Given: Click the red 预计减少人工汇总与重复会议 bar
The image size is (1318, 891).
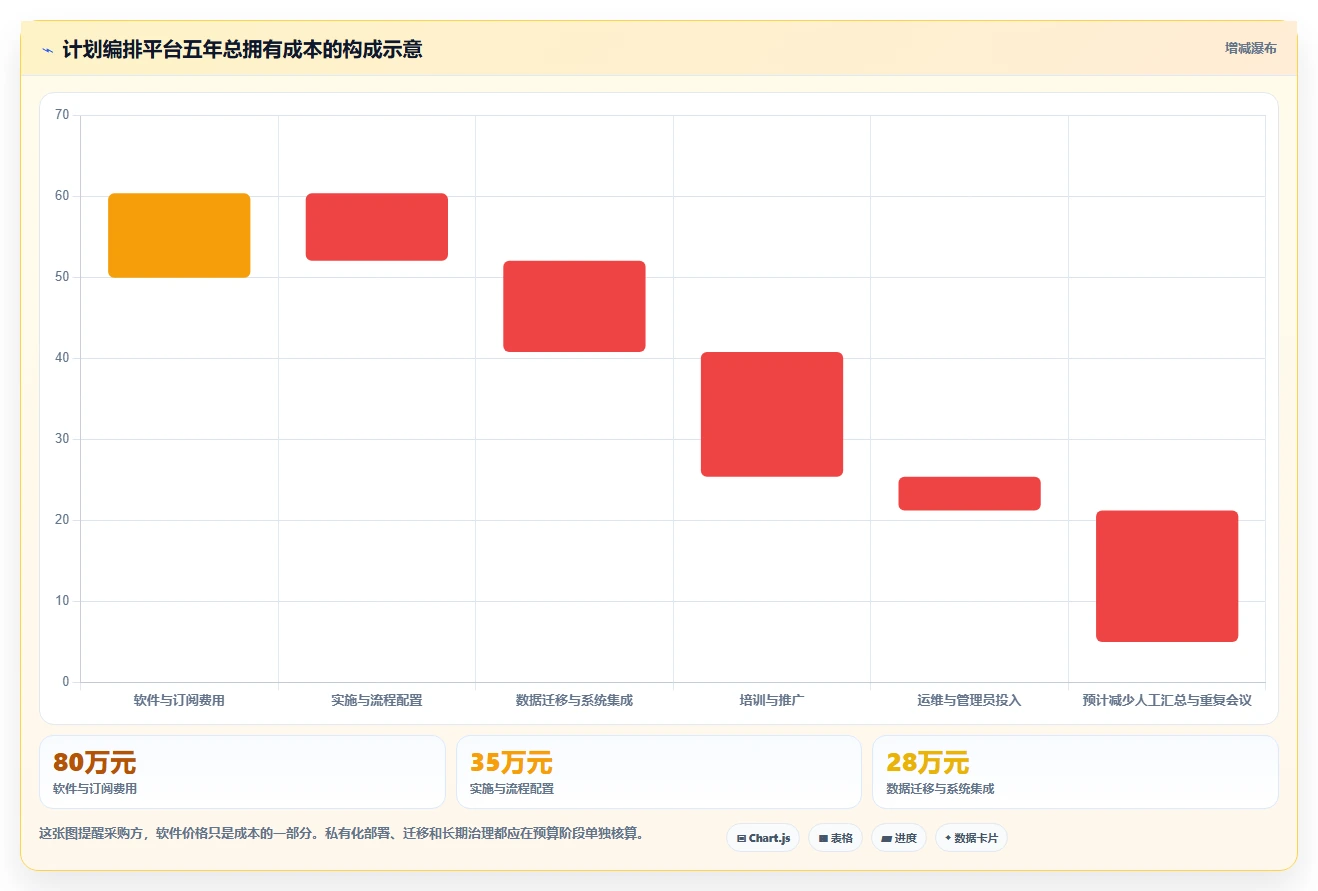Looking at the screenshot, I should coord(1167,576).
